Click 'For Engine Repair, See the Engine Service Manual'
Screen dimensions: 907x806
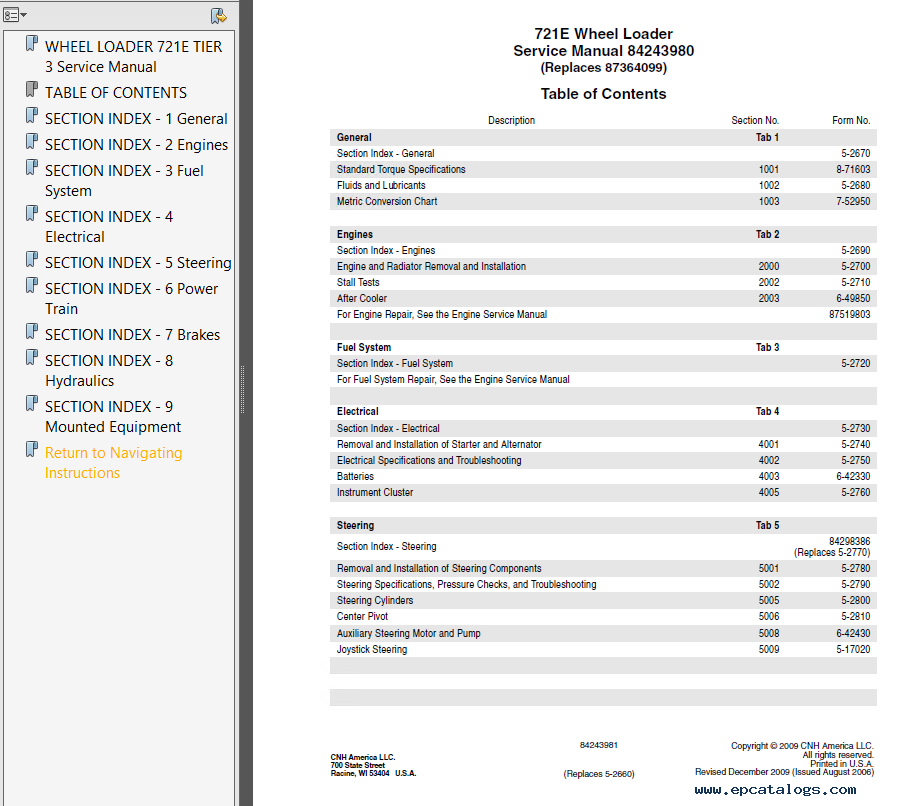[x=441, y=314]
